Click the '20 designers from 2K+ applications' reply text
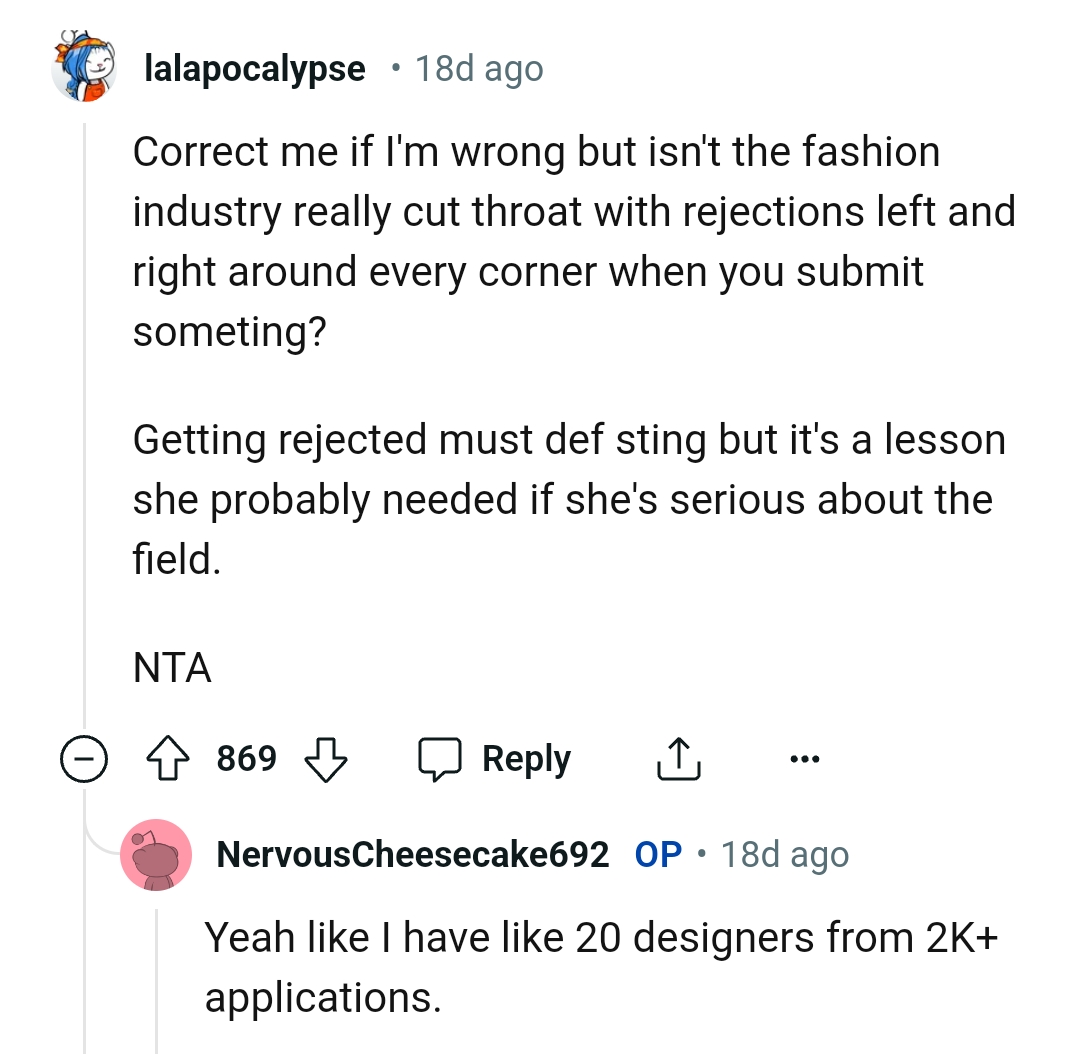 coord(602,967)
